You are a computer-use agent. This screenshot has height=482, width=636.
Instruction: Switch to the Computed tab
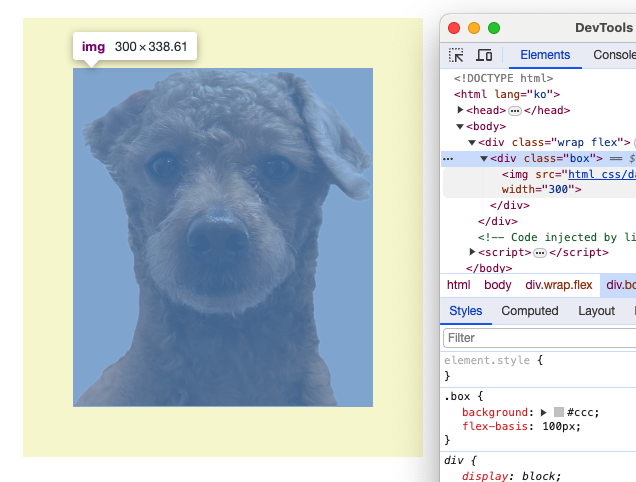click(530, 311)
